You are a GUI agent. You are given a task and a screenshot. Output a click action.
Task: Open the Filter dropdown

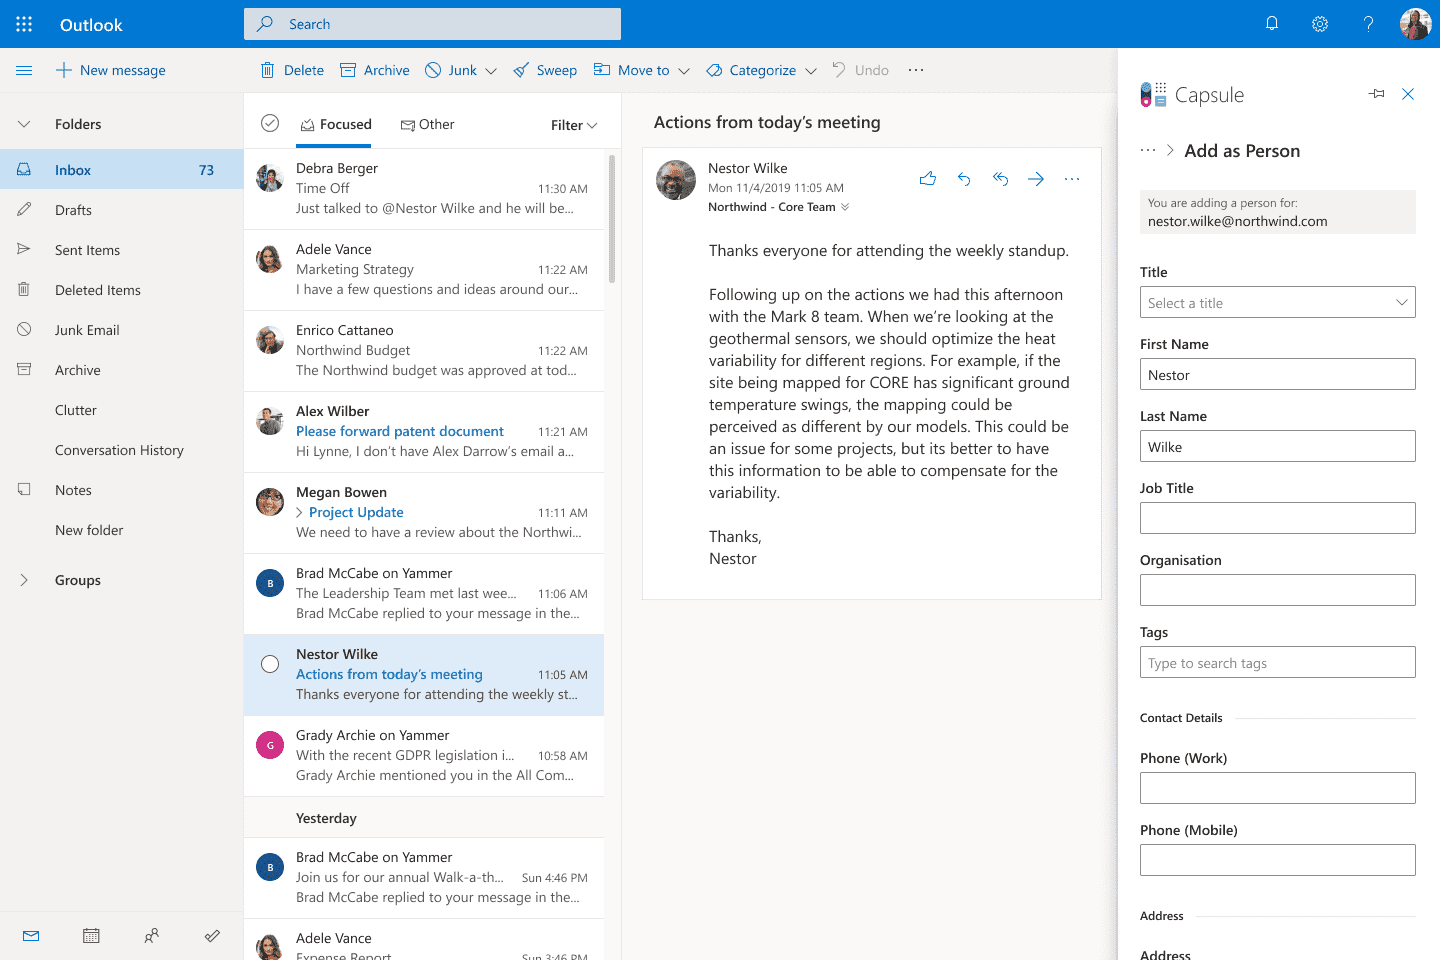click(573, 125)
